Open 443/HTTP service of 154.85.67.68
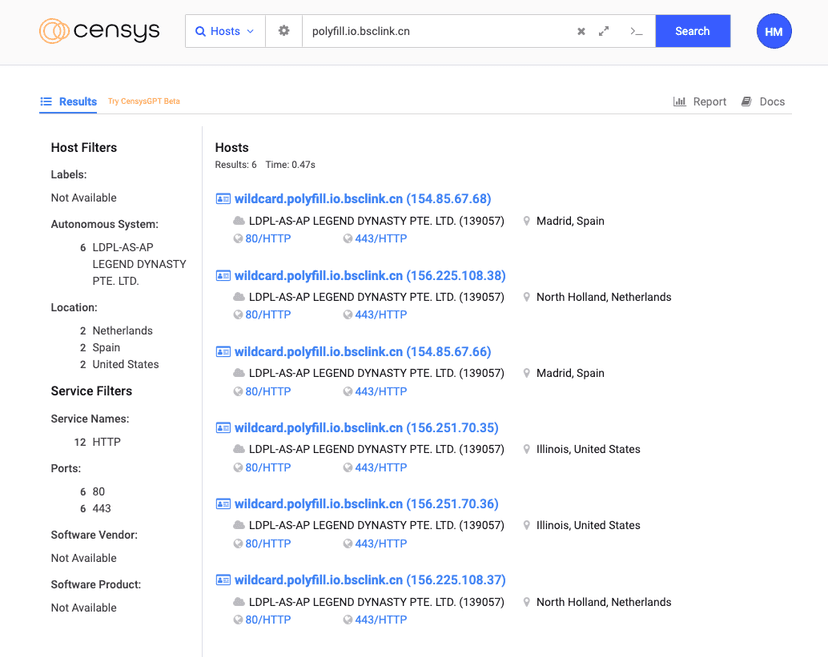 [x=381, y=238]
